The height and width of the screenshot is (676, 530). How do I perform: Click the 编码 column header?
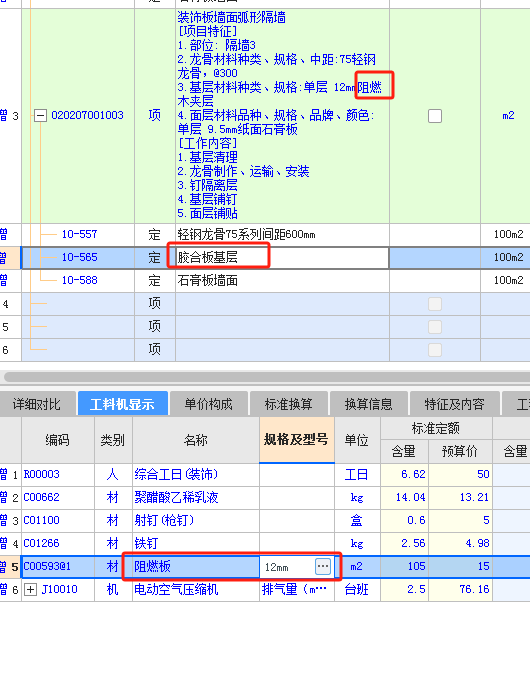click(58, 440)
